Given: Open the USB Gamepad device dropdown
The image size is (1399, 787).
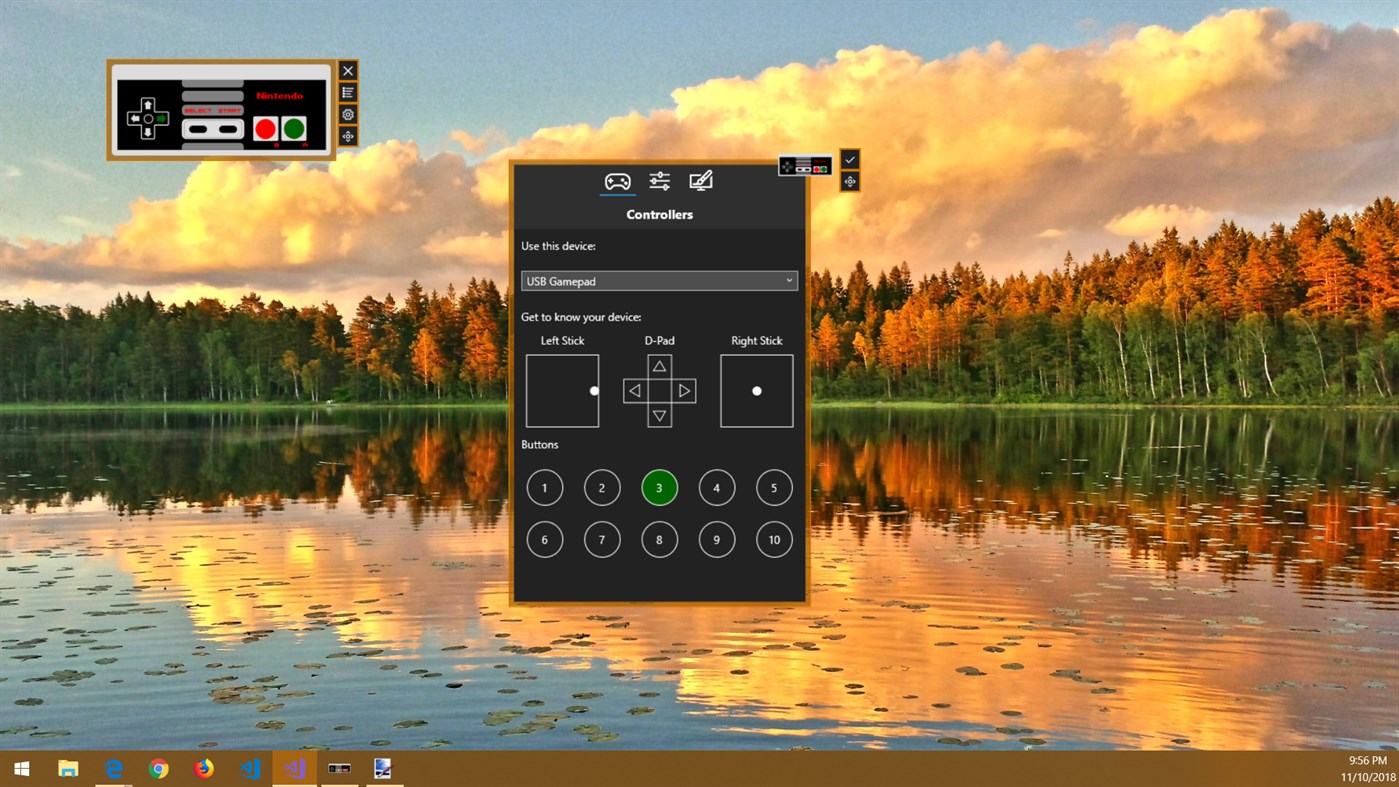Looking at the screenshot, I should 659,280.
